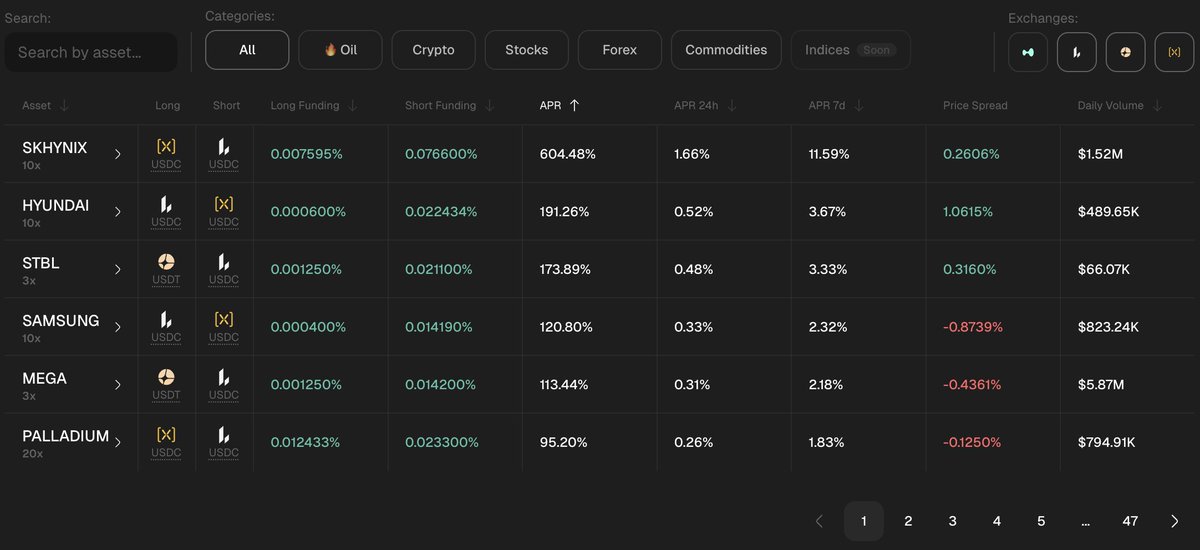Click PALLADIUM long exchange [x] icon

[166, 434]
